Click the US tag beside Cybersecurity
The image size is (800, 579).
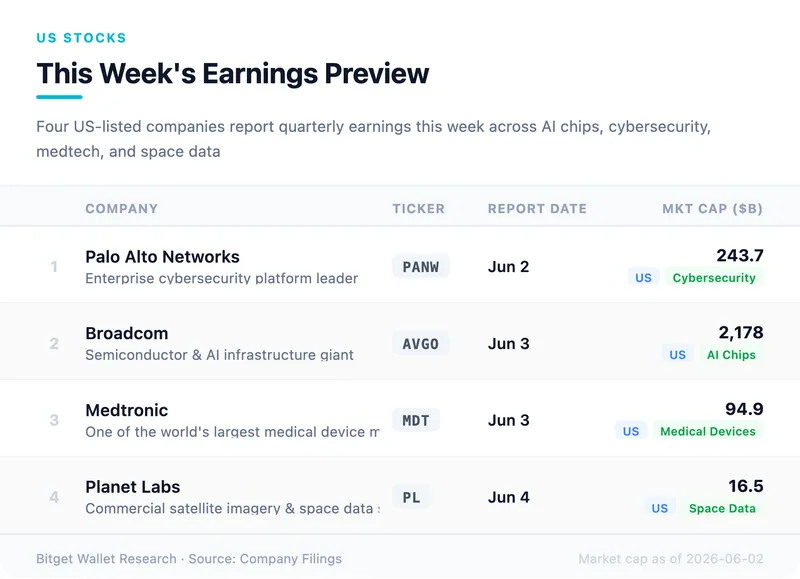pos(643,278)
